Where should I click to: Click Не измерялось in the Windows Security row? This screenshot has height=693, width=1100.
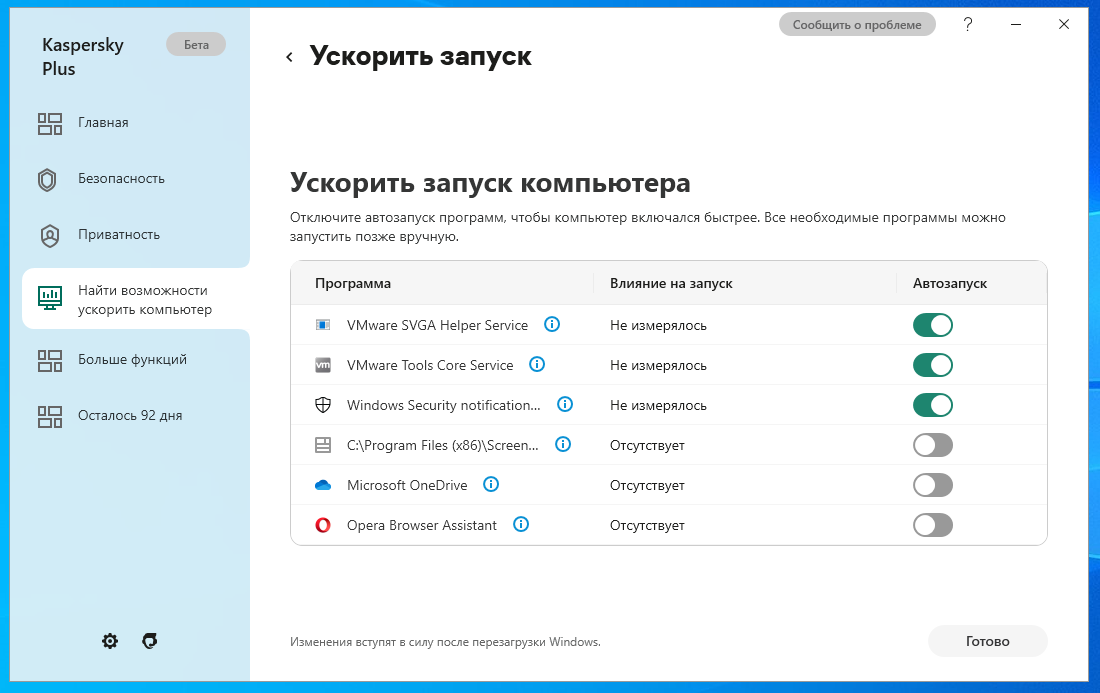click(658, 405)
